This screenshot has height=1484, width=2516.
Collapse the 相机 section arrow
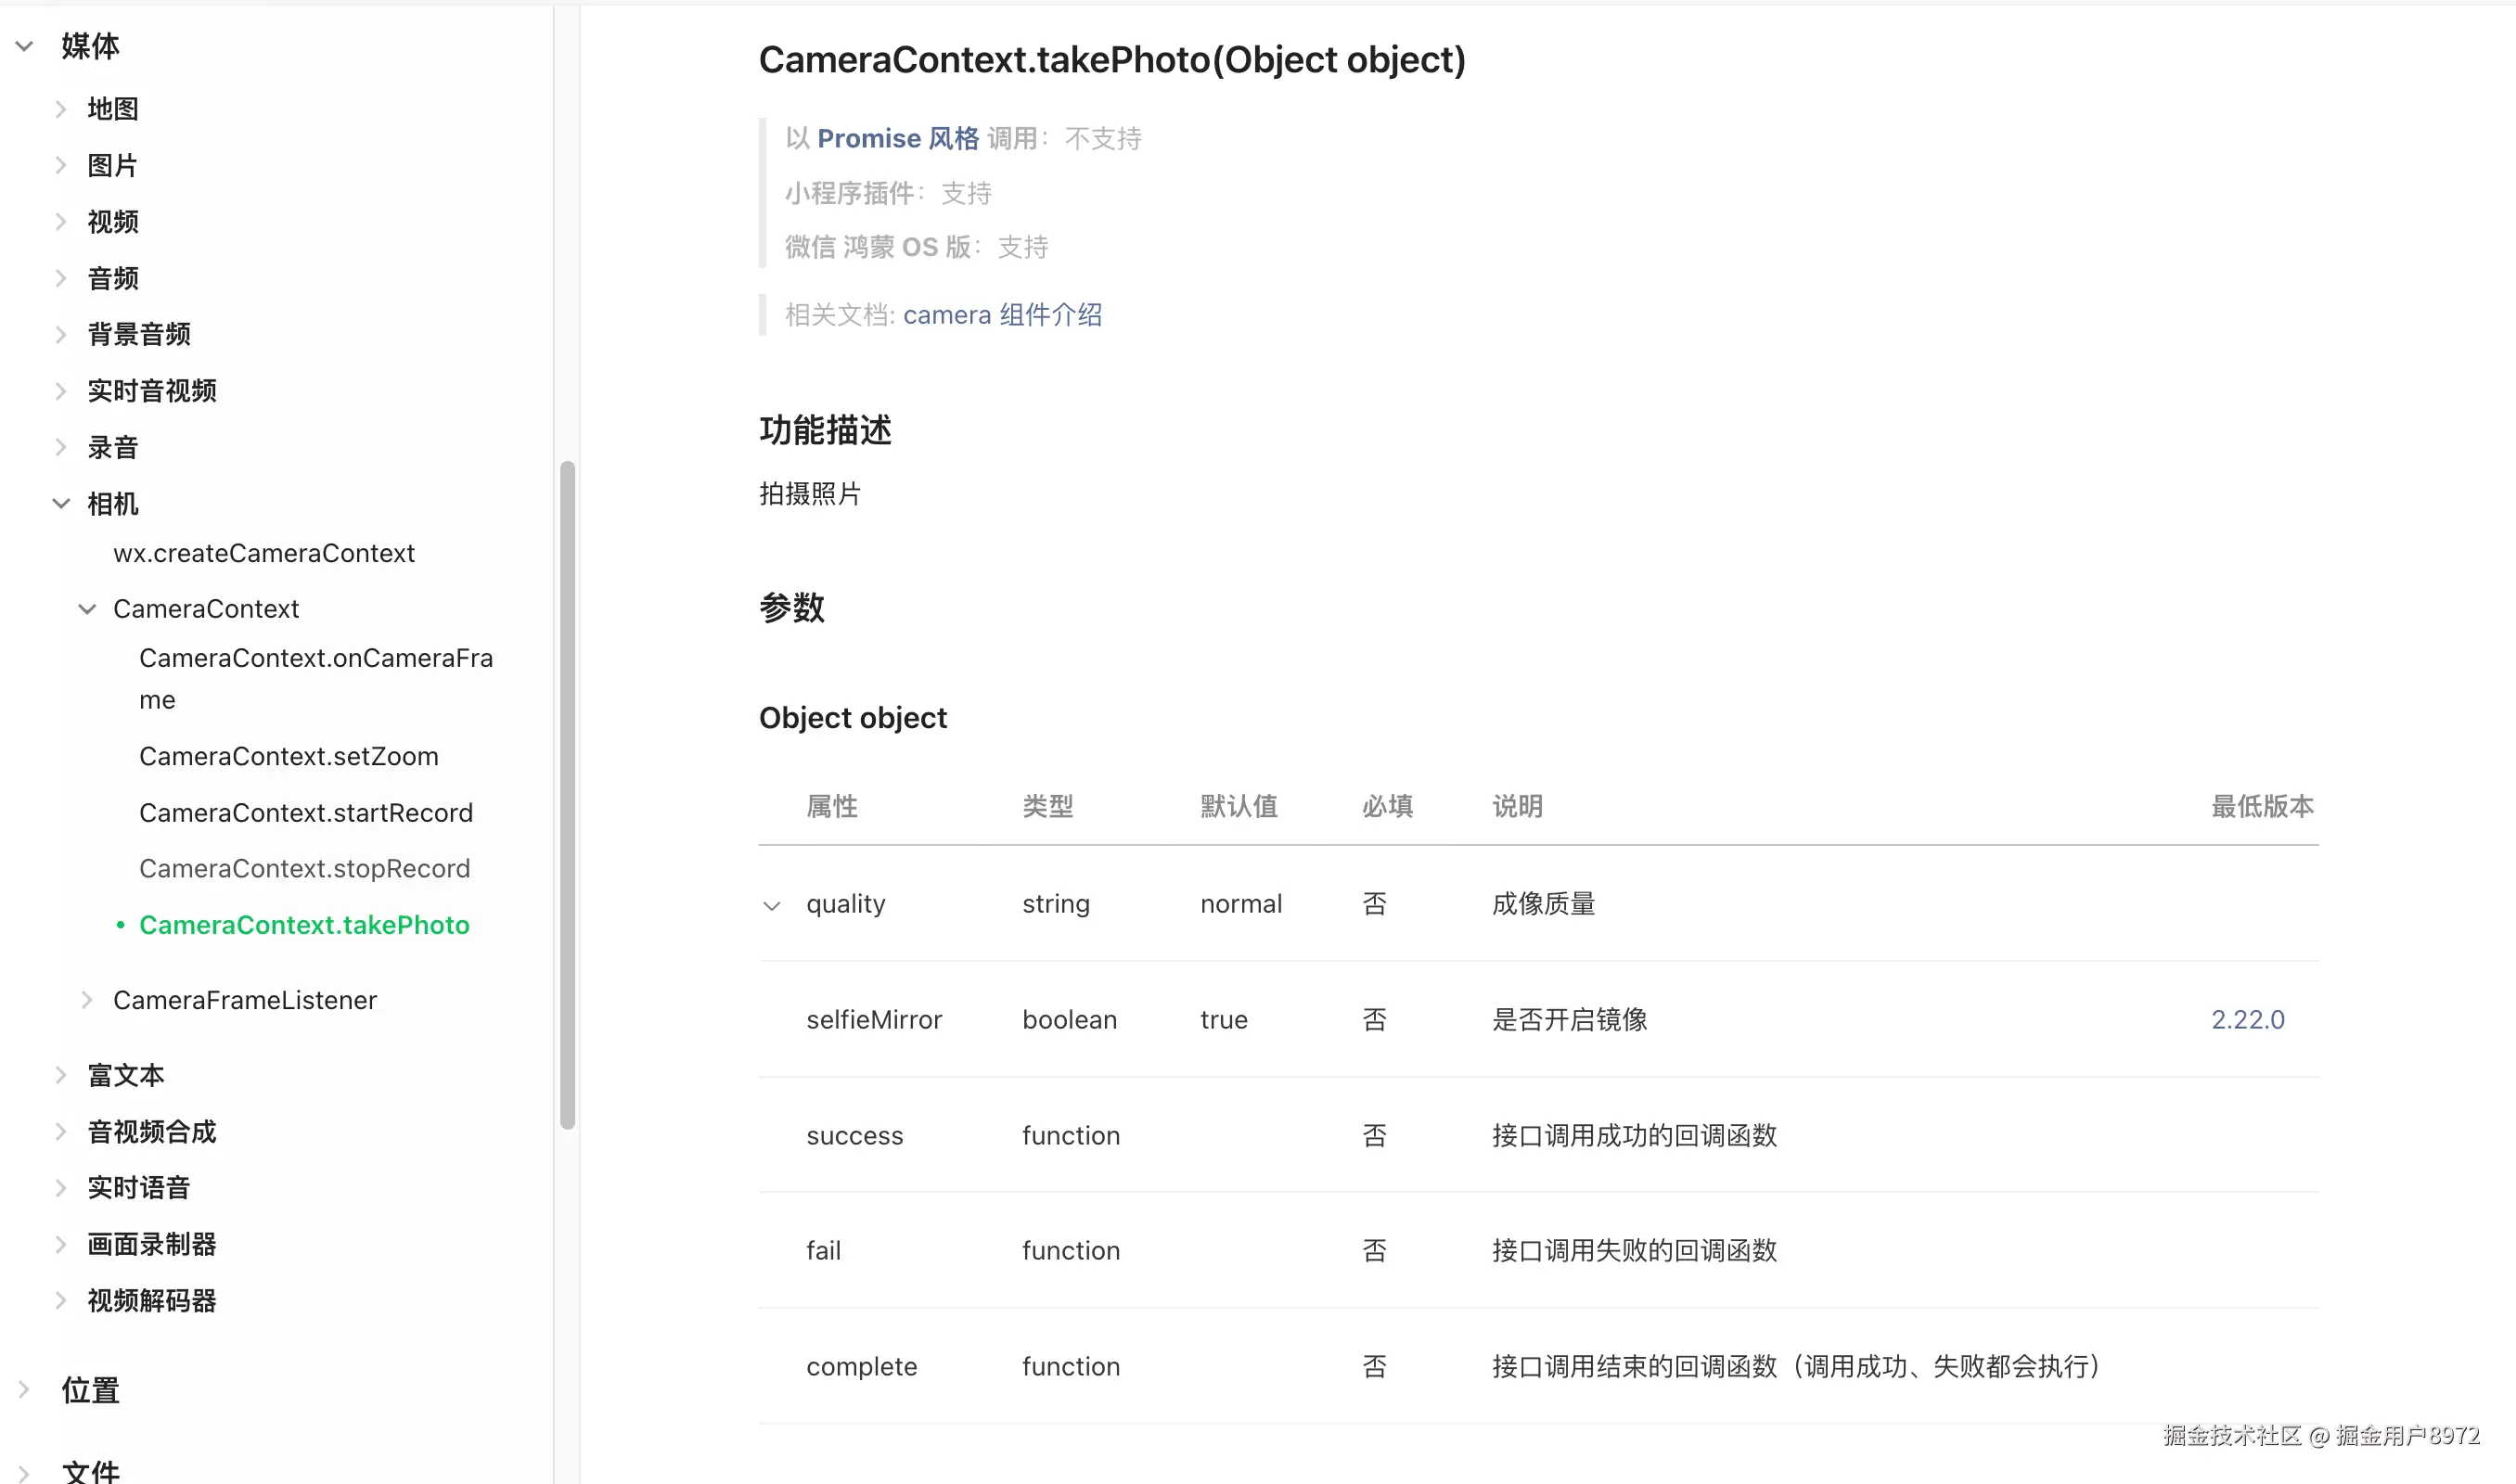click(61, 503)
